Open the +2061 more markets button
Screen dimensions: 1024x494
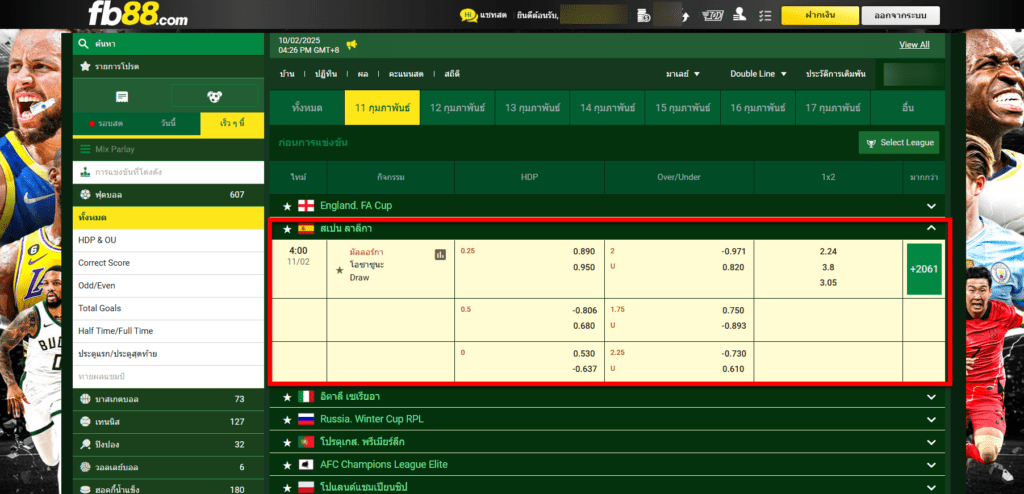tap(924, 269)
